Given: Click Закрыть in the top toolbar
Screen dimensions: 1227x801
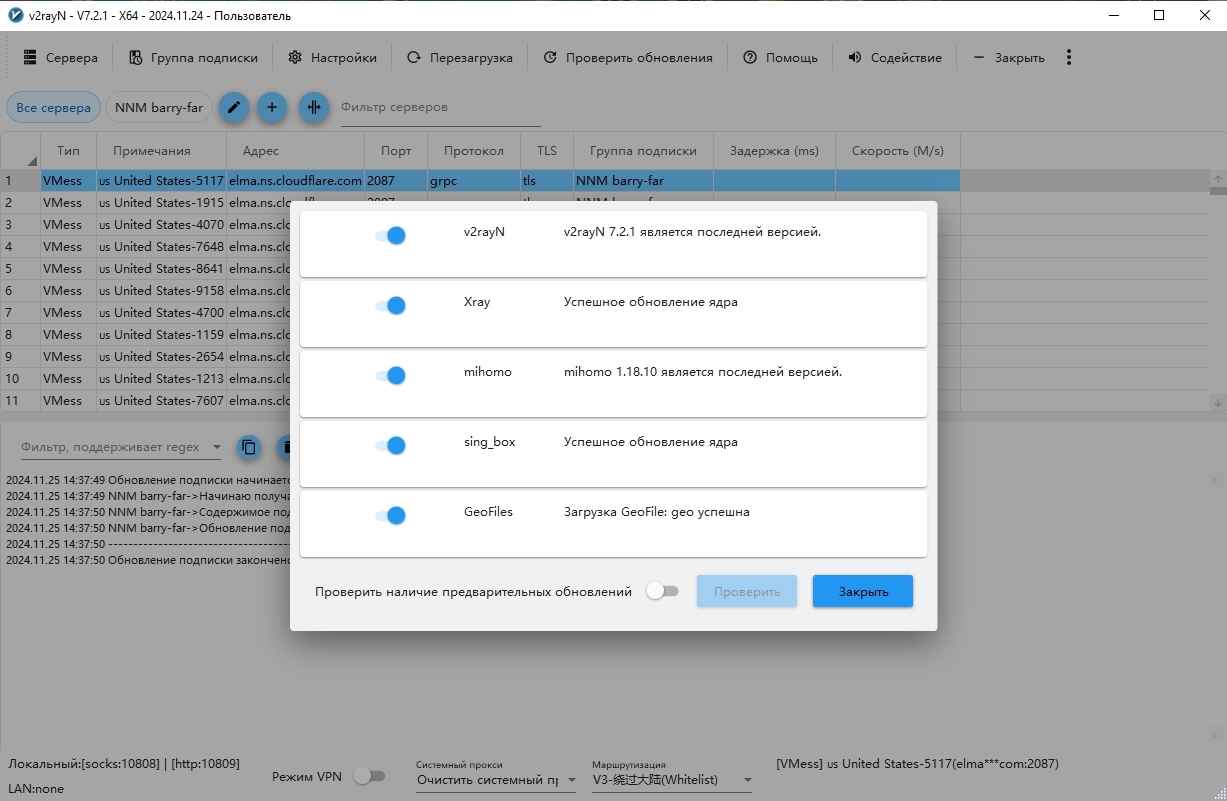Looking at the screenshot, I should pos(1008,58).
